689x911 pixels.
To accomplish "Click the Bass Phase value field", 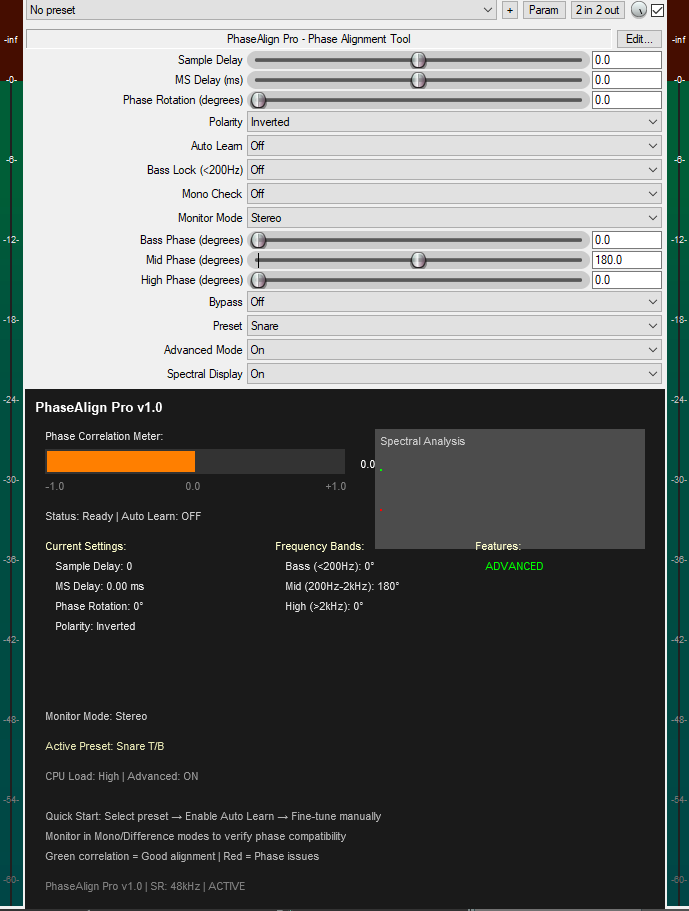I will point(626,240).
